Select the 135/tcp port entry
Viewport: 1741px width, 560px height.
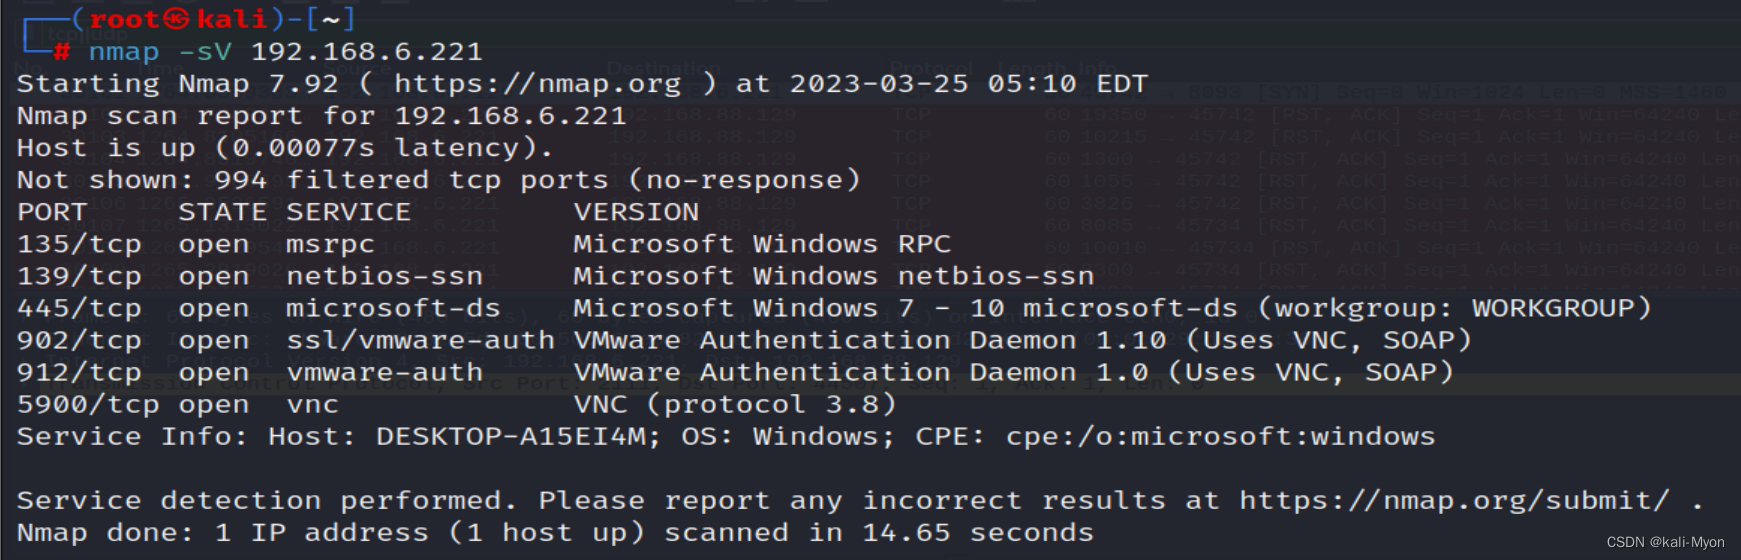pos(79,244)
